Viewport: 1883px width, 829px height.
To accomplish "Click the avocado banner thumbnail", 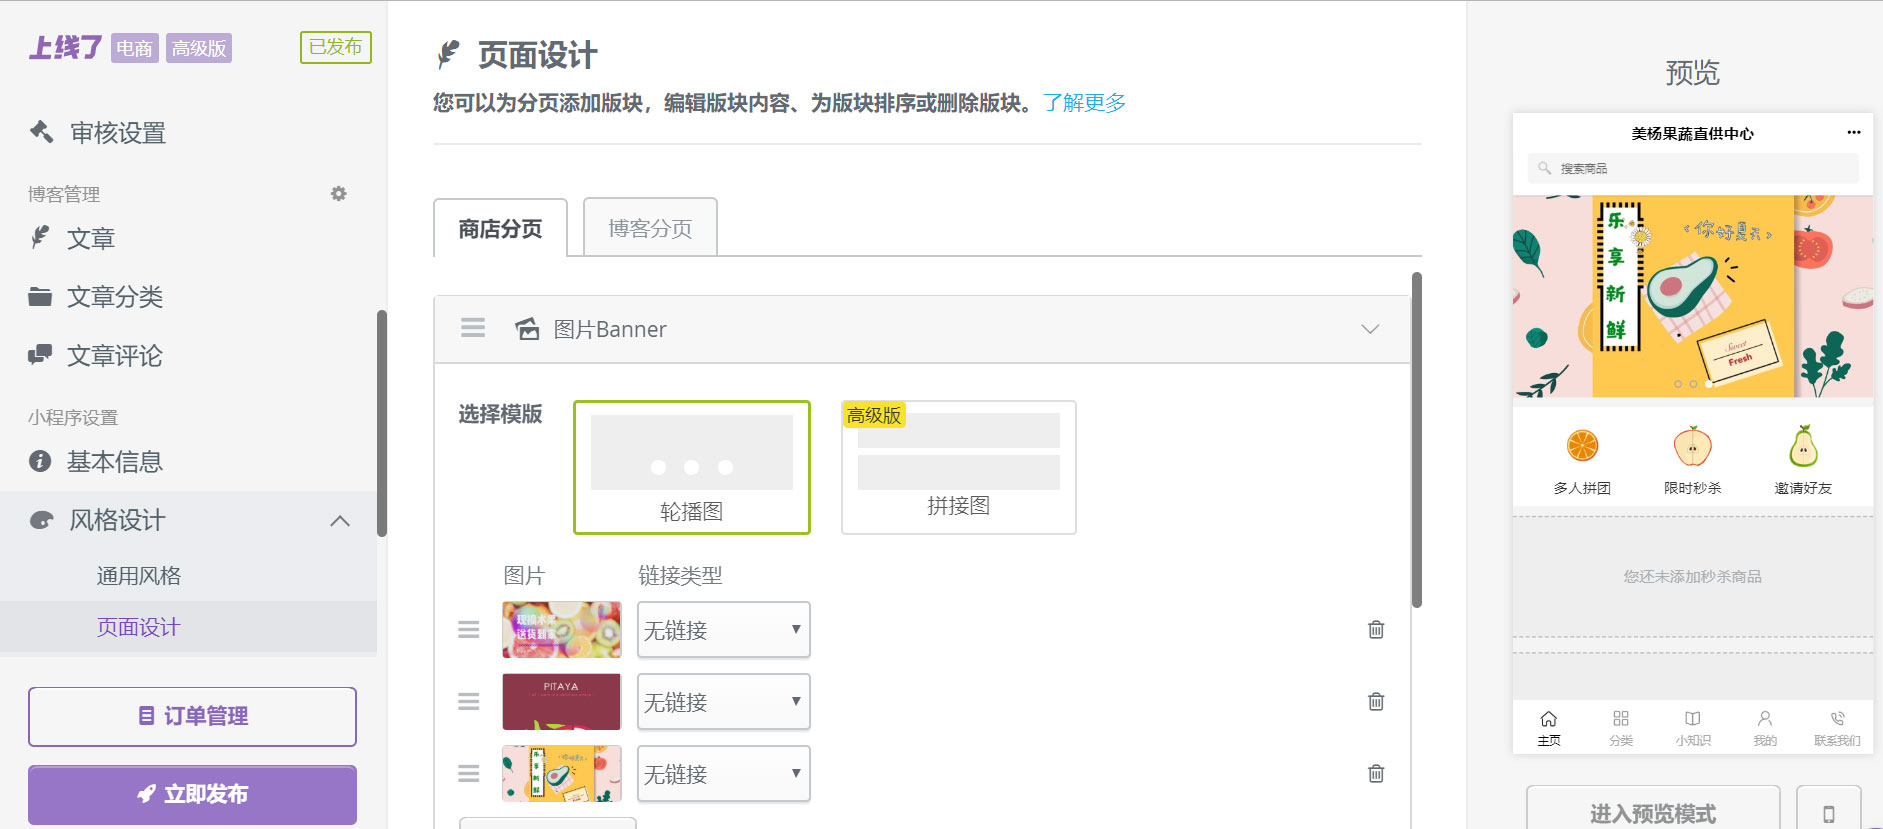I will (562, 773).
